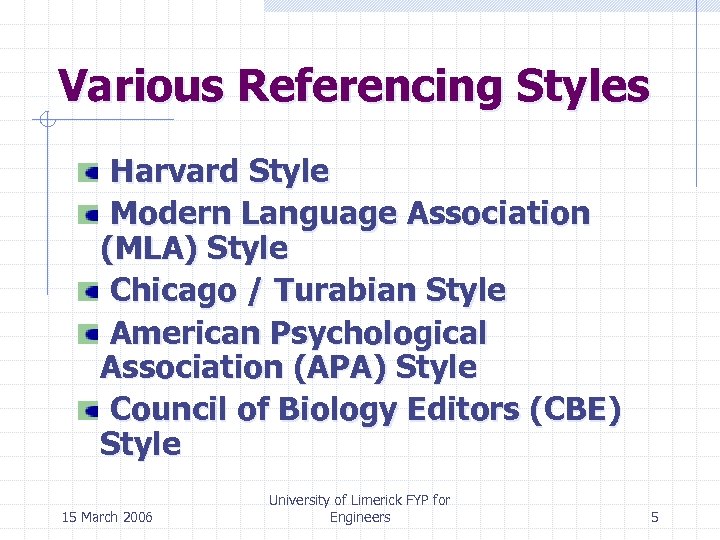This screenshot has width=720, height=540.
Task: Click 'Association (APA) Style' text line
Action: point(288,367)
